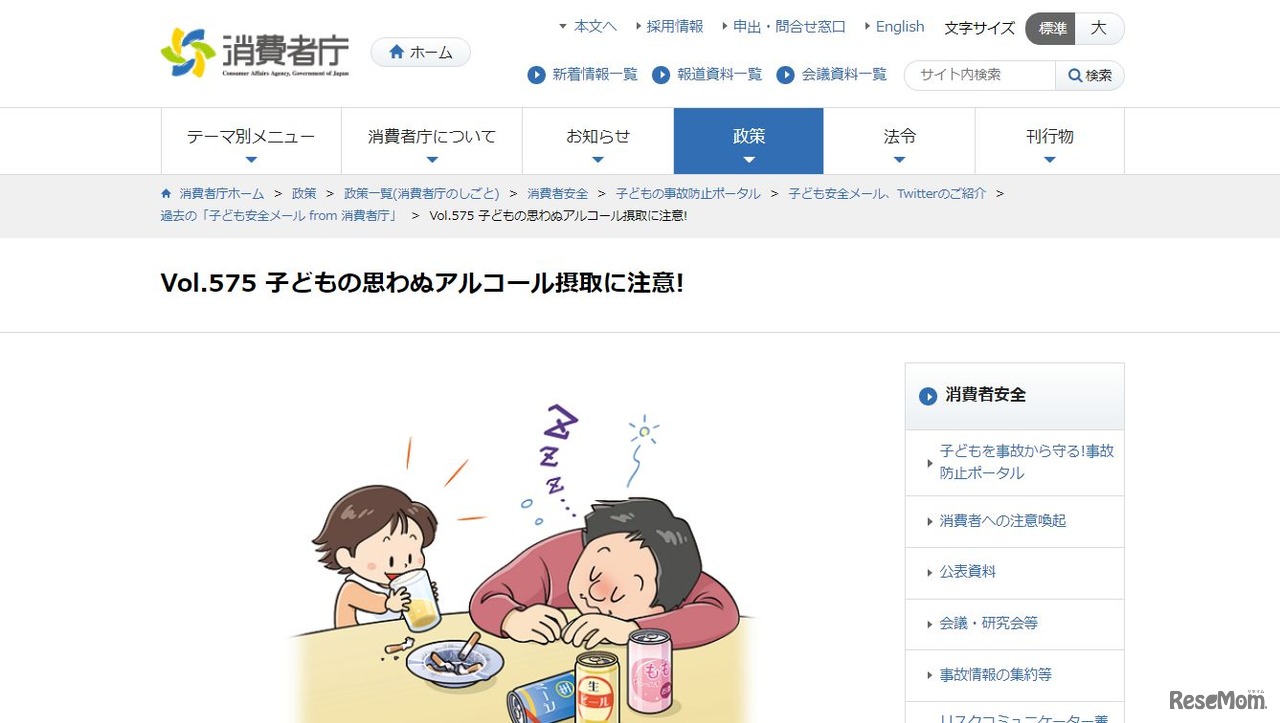Open 報道資料一覧 via its arrow icon

pos(661,75)
